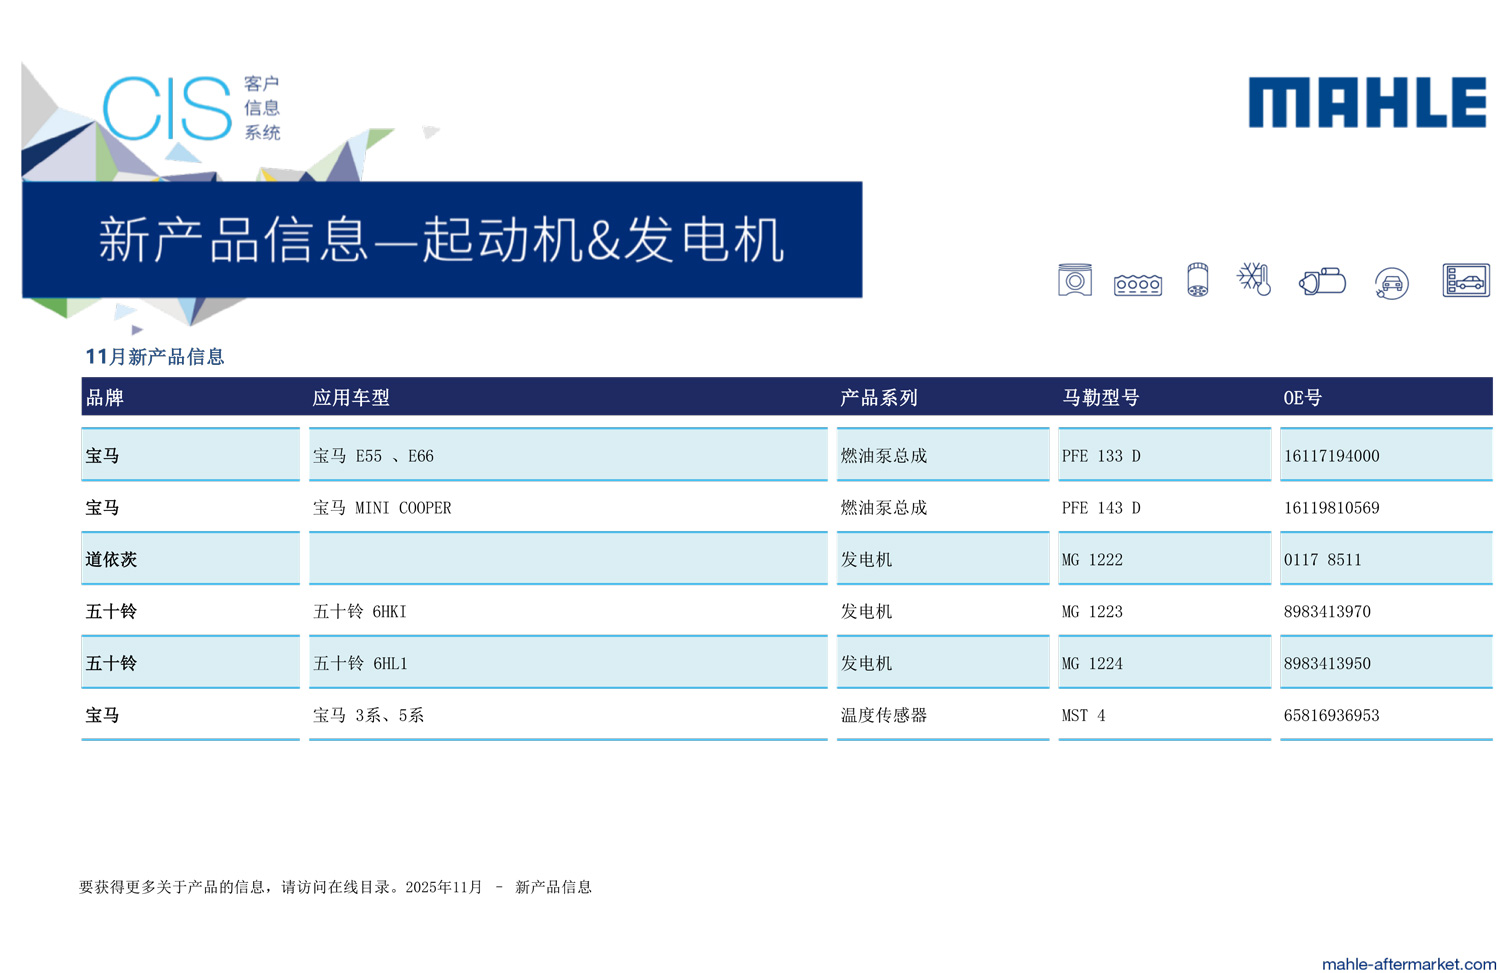Select the MST 4 temperature sensor cell
The width and height of the screenshot is (1500, 973).
point(1083,716)
